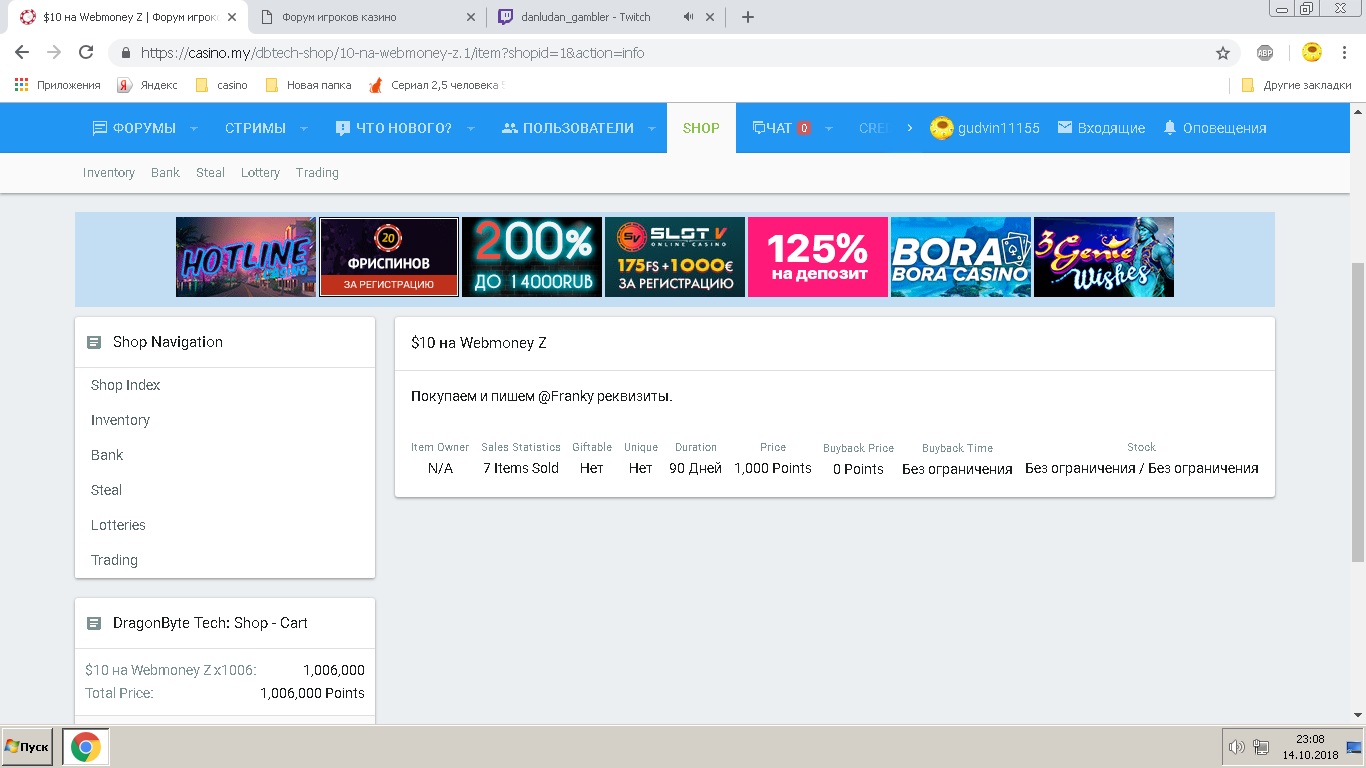Reload the current page
This screenshot has height=768, width=1366.
click(x=86, y=53)
